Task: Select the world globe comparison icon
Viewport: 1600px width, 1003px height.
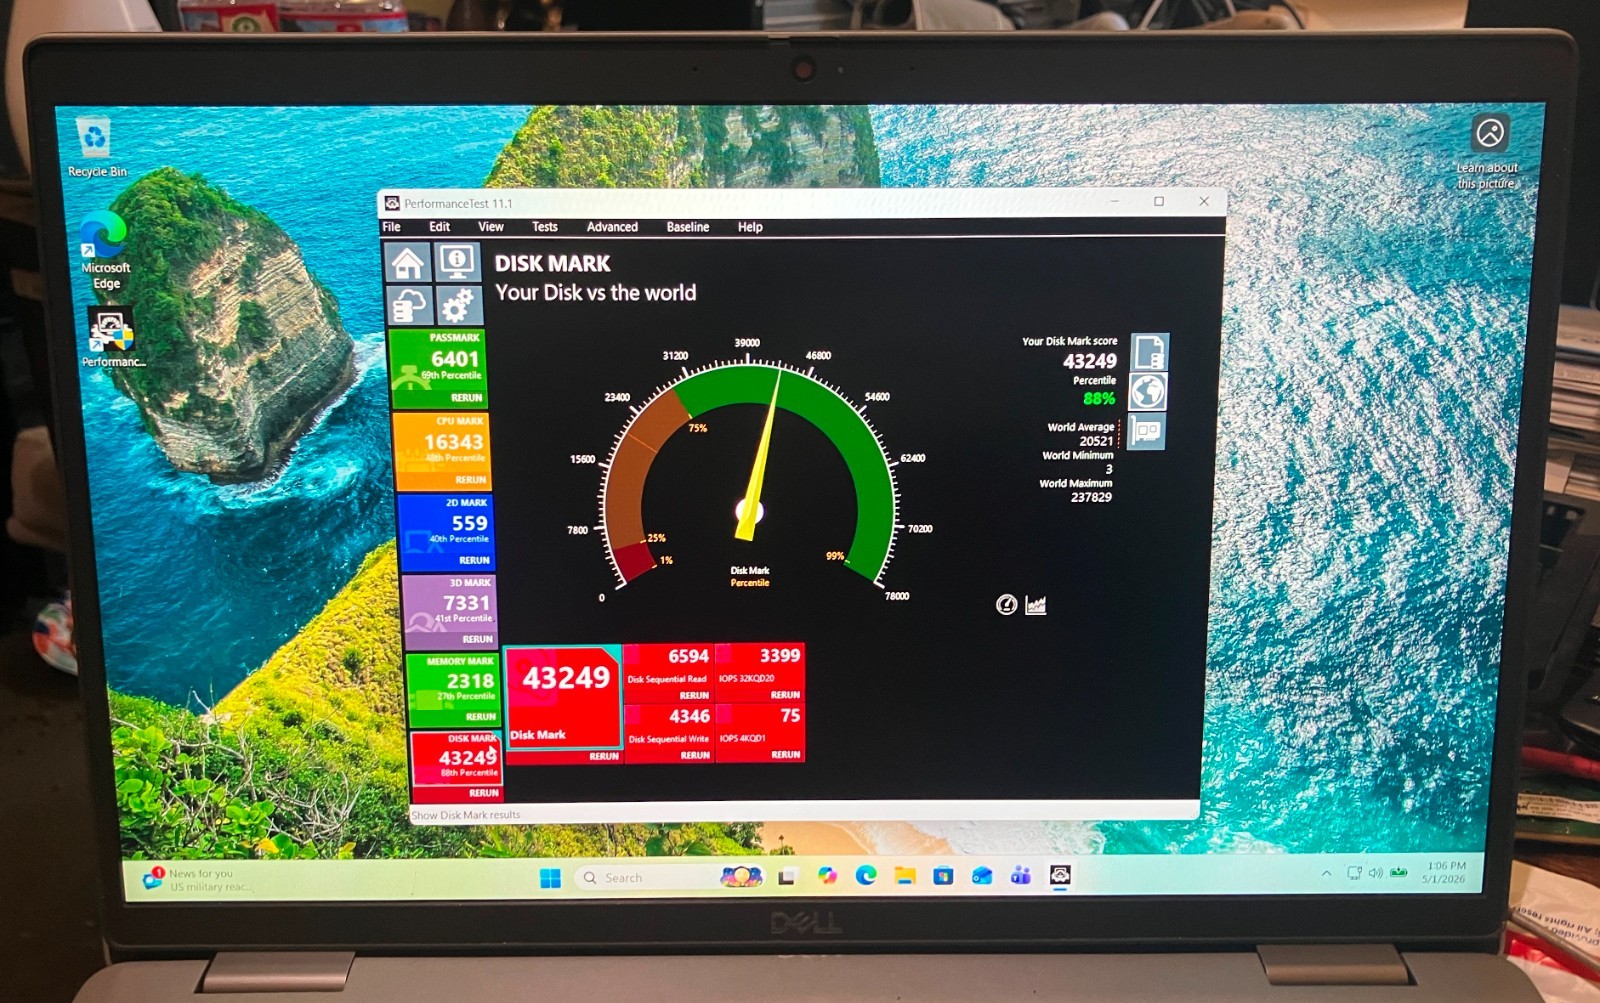Action: [x=1148, y=391]
